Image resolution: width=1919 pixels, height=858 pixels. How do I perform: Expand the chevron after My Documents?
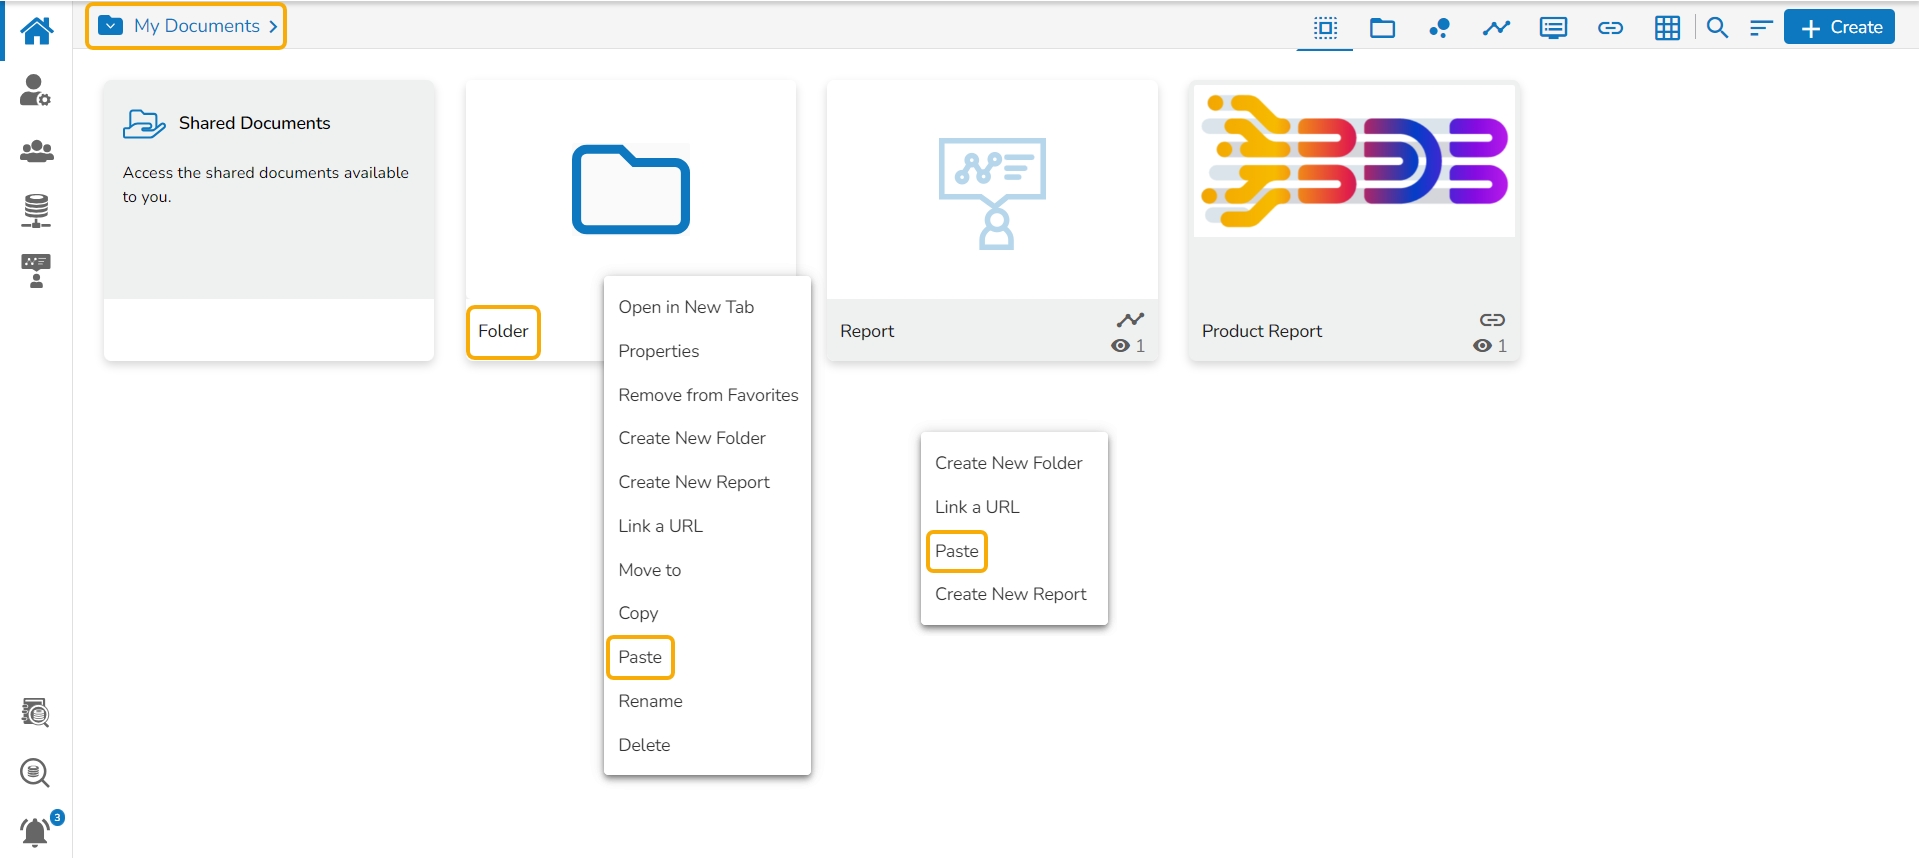tap(273, 27)
